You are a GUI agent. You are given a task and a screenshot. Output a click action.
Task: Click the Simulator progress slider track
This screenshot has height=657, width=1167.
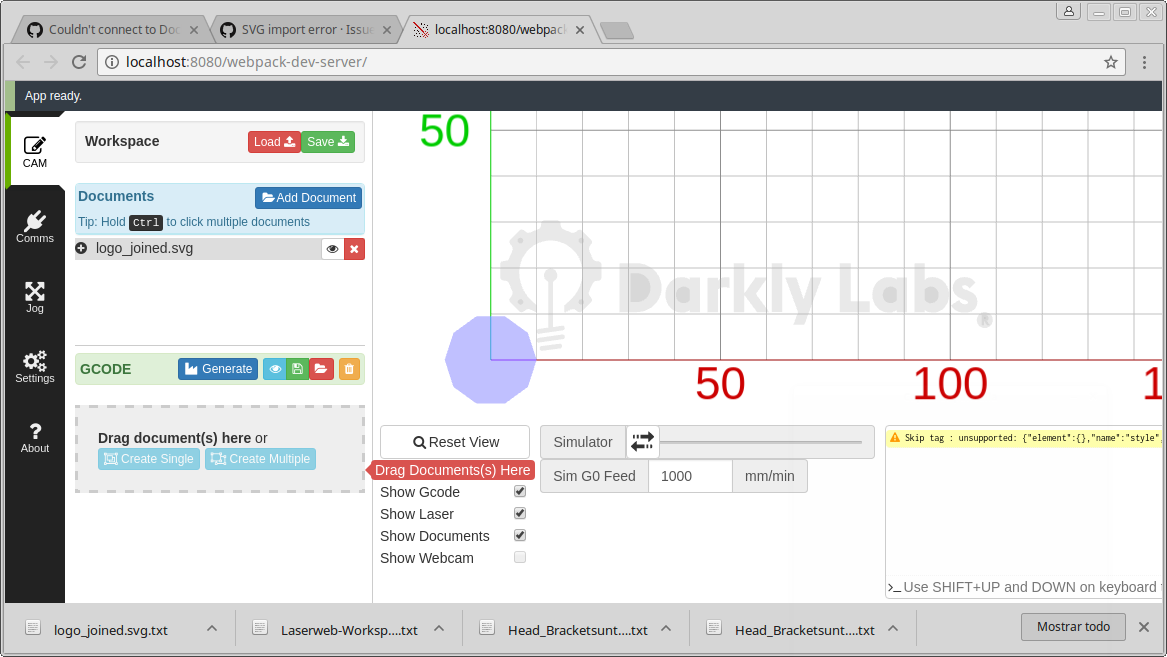pyautogui.click(x=760, y=442)
